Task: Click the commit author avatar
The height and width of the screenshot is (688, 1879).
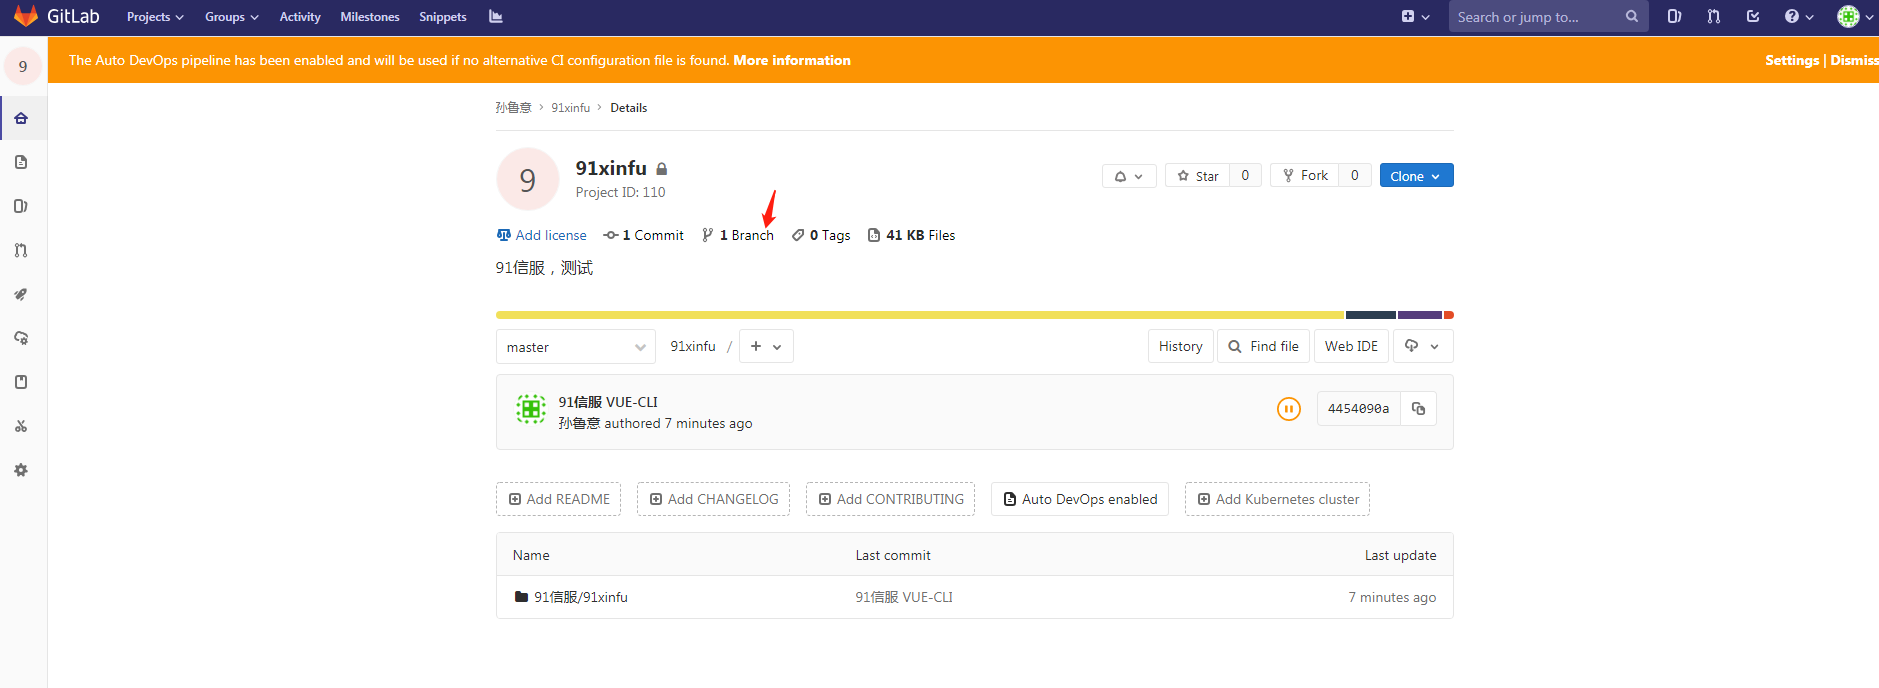Action: (x=531, y=409)
